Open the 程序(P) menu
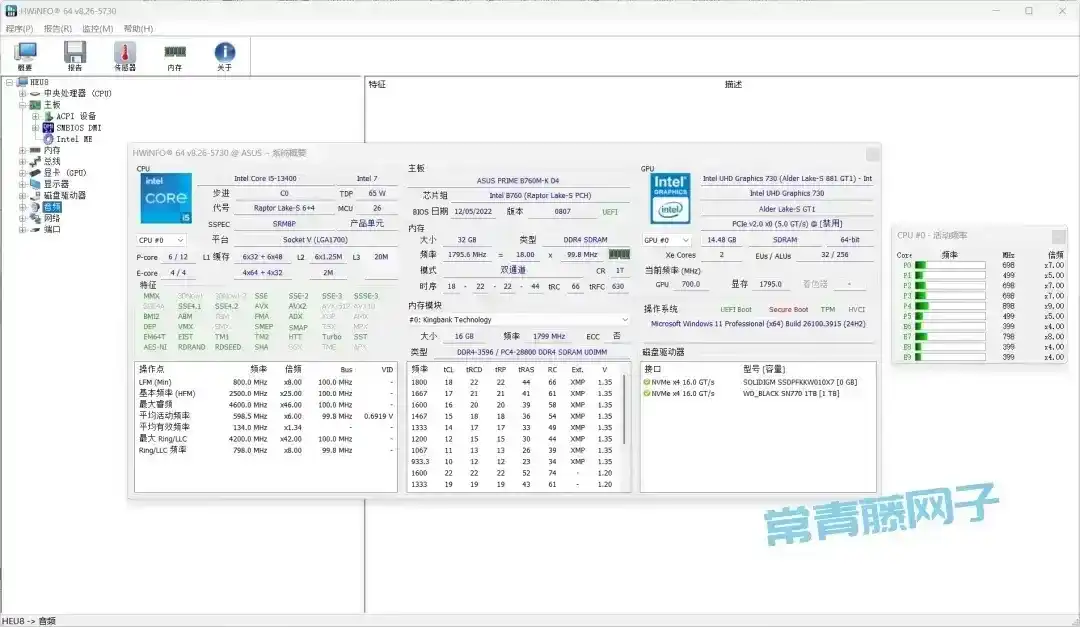 coord(19,28)
